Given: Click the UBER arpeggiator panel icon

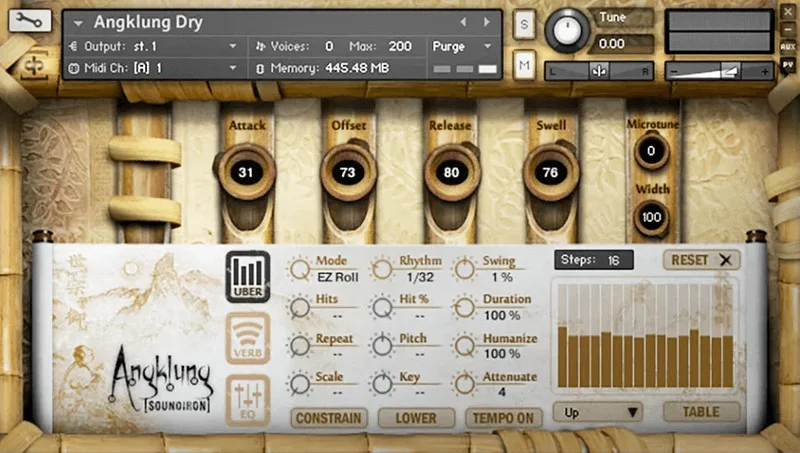Looking at the screenshot, I should (x=248, y=276).
